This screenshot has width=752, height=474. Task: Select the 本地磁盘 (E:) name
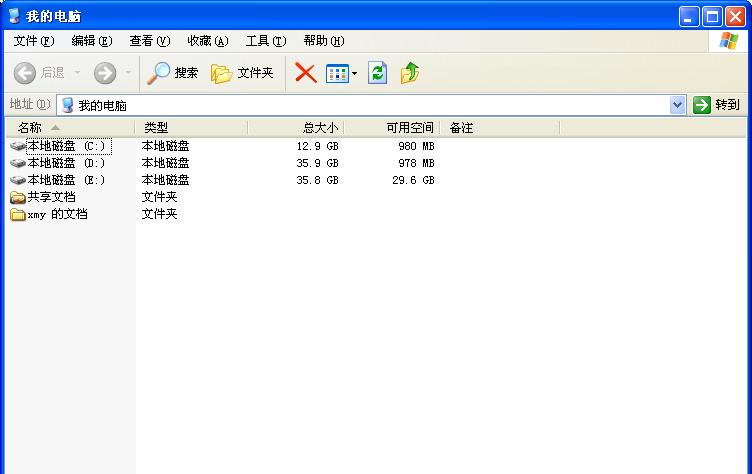pyautogui.click(x=66, y=180)
